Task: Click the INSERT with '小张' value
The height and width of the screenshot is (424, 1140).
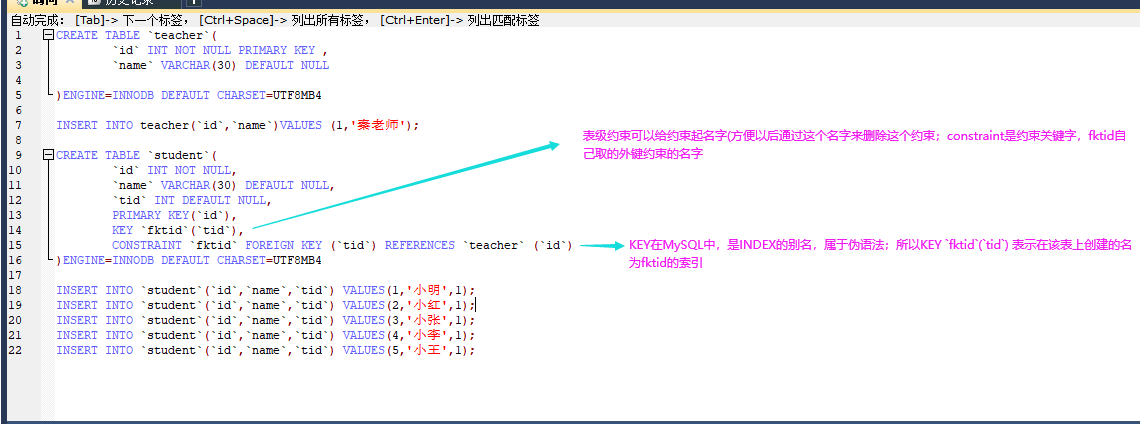Action: coord(265,320)
